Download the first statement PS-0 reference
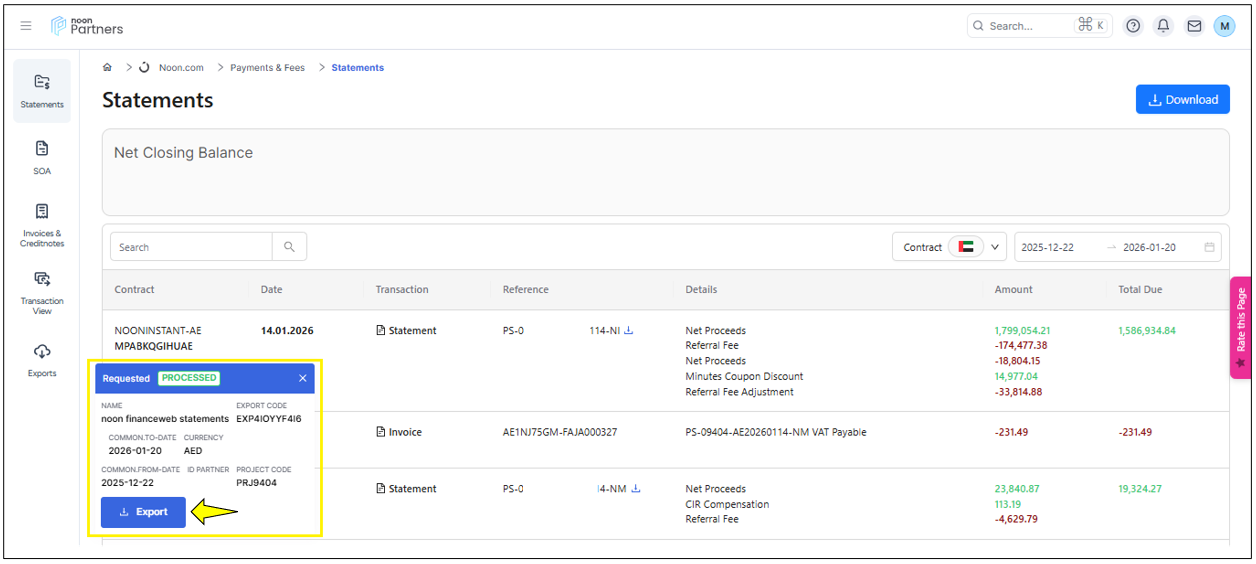Viewport: 1256px width, 564px height. 629,331
